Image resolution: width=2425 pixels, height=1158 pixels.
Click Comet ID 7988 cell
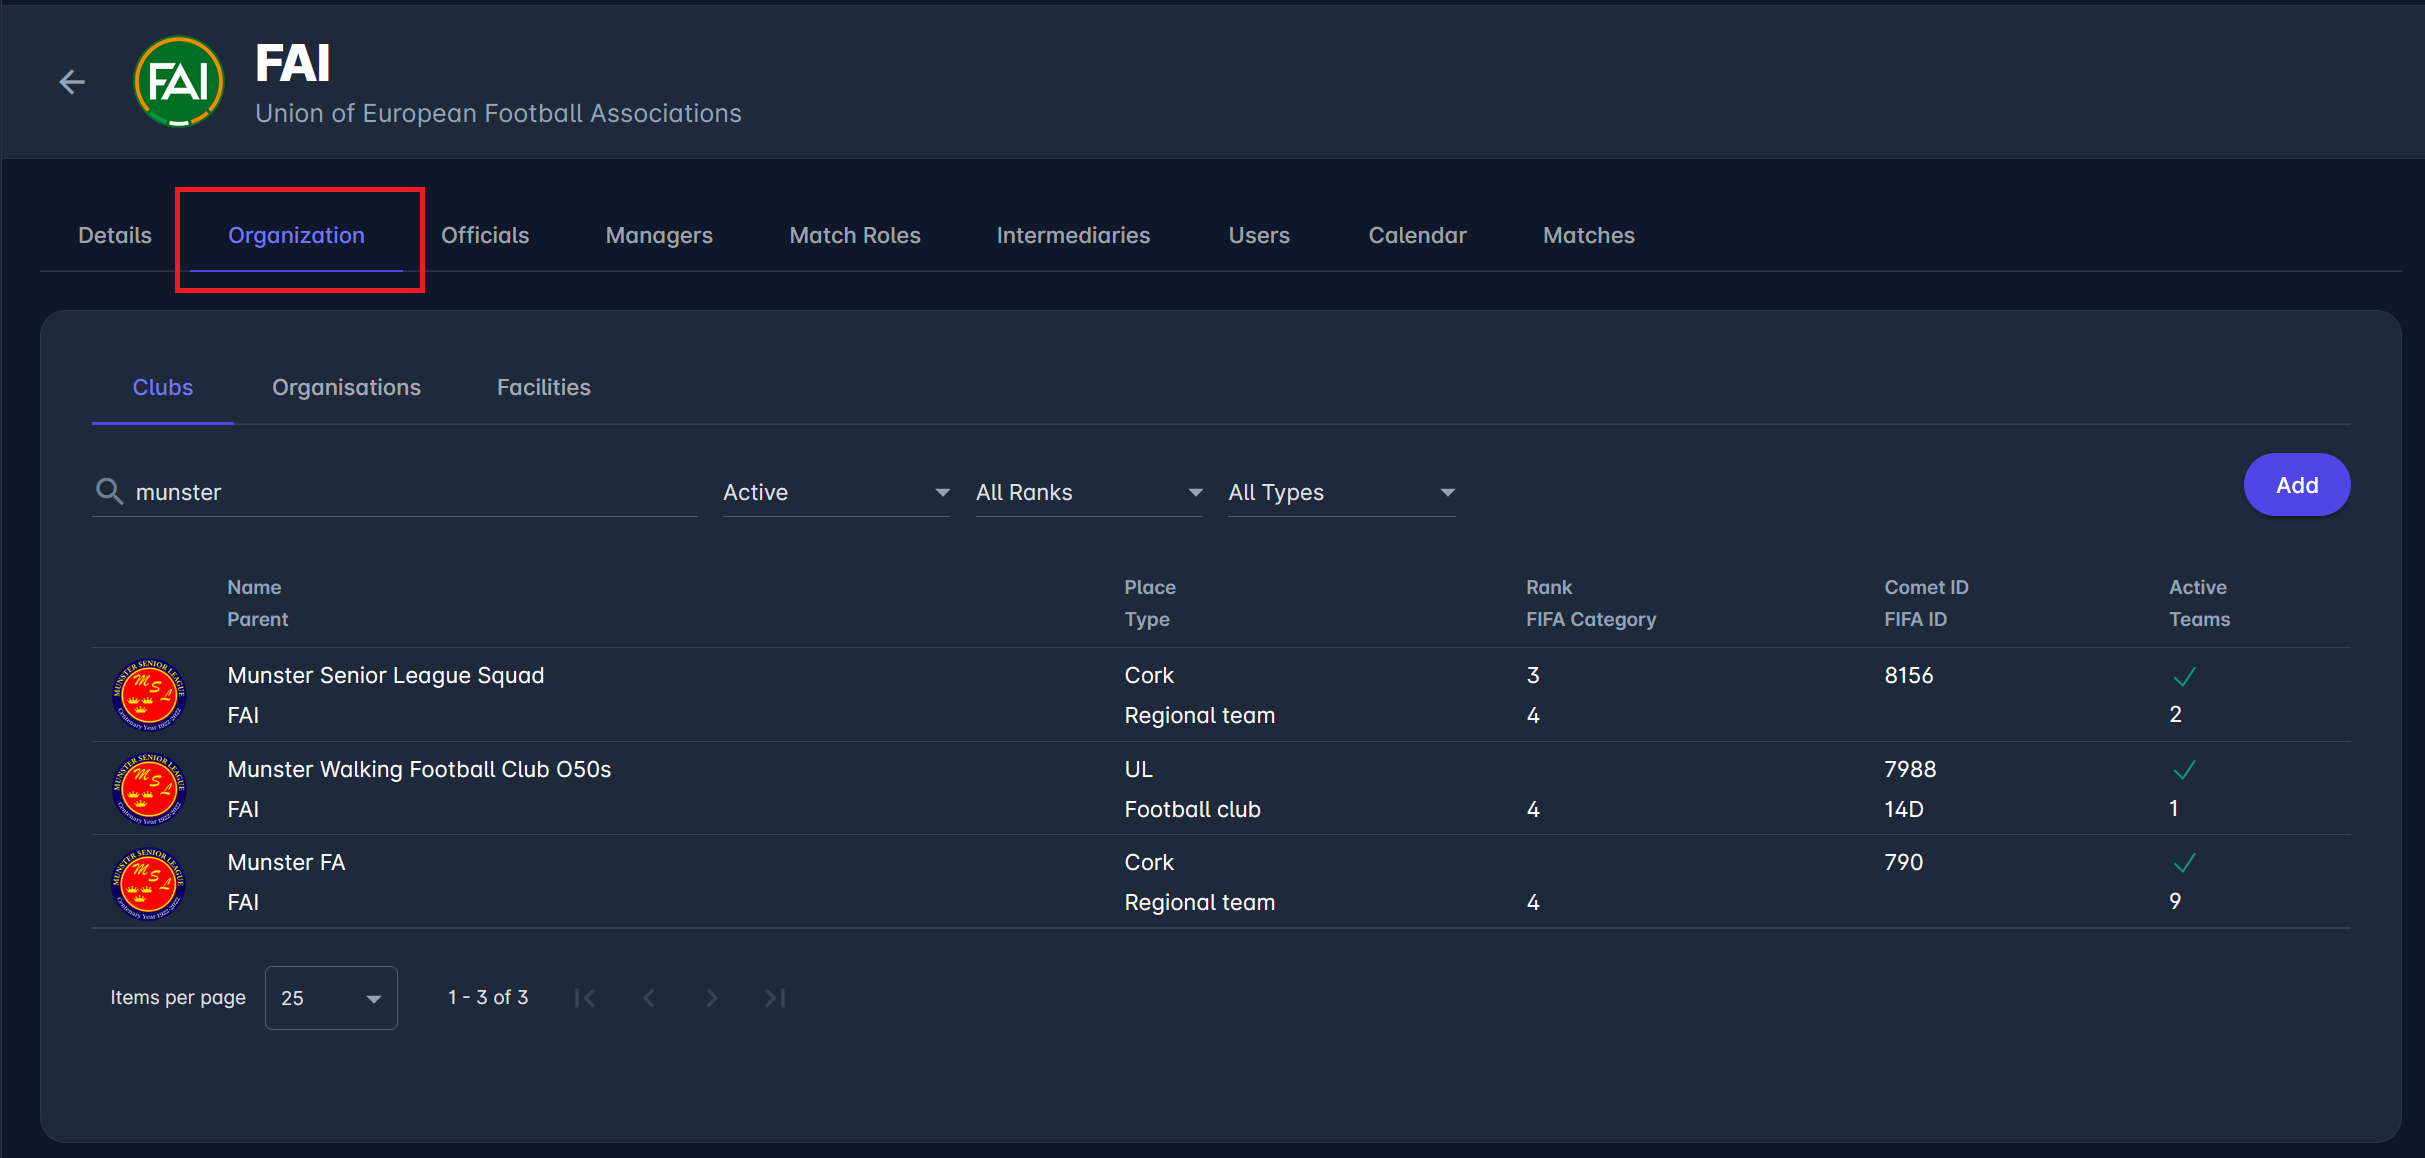(x=1910, y=769)
